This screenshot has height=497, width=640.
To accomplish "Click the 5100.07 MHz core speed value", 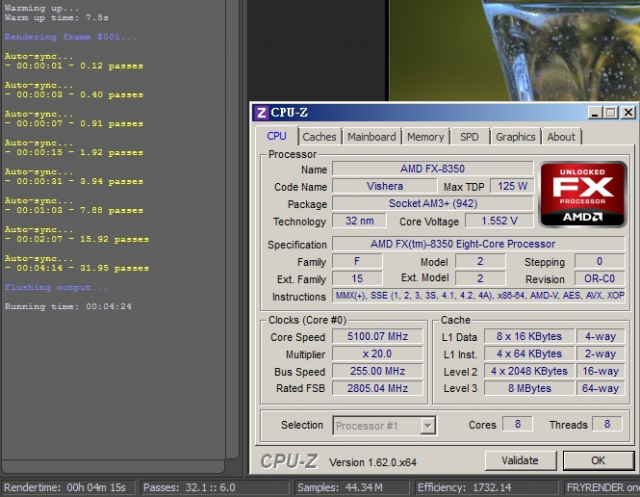I will [378, 336].
